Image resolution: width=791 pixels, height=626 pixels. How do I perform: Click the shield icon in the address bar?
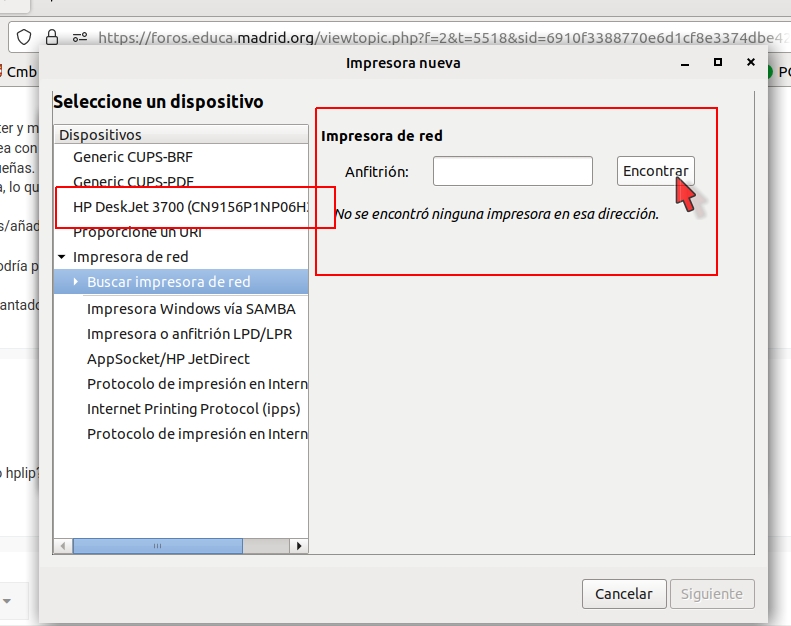[x=24, y=38]
